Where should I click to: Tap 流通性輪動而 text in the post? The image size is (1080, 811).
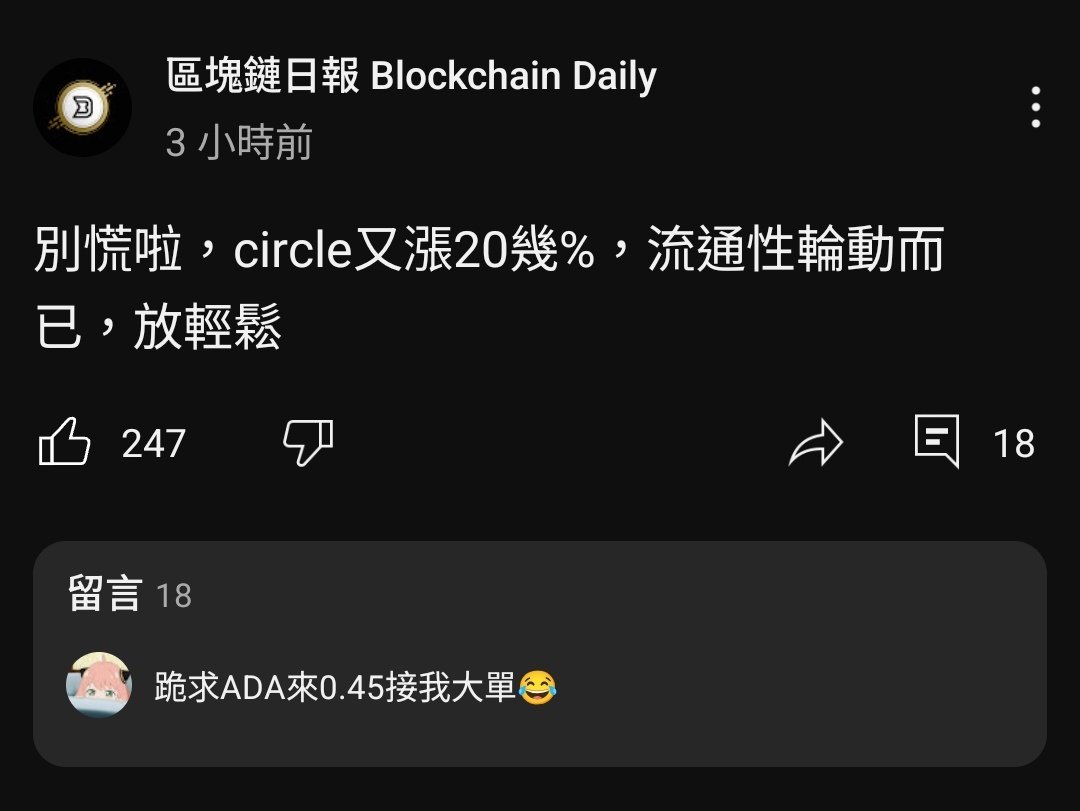pyautogui.click(x=796, y=248)
